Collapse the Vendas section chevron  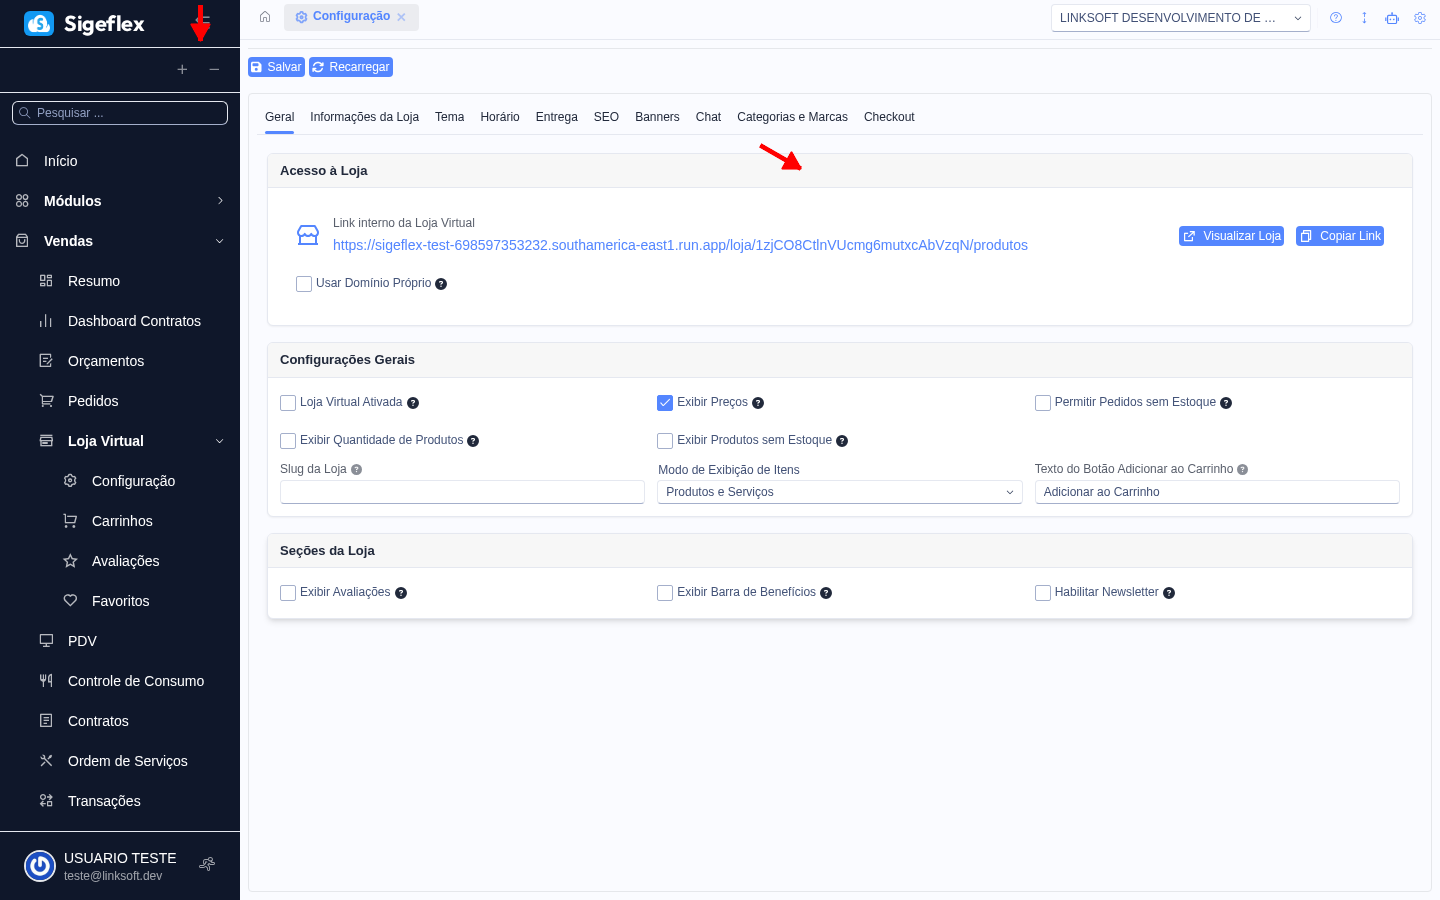click(219, 241)
